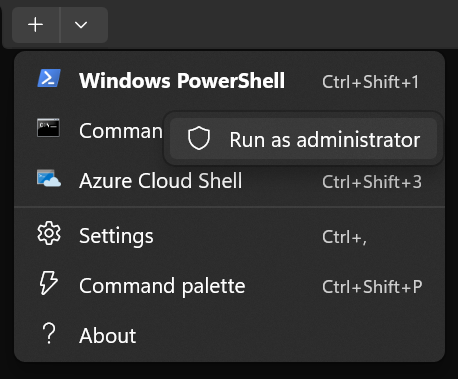Open the Command palette entry
458x379 pixels.
click(x=229, y=286)
